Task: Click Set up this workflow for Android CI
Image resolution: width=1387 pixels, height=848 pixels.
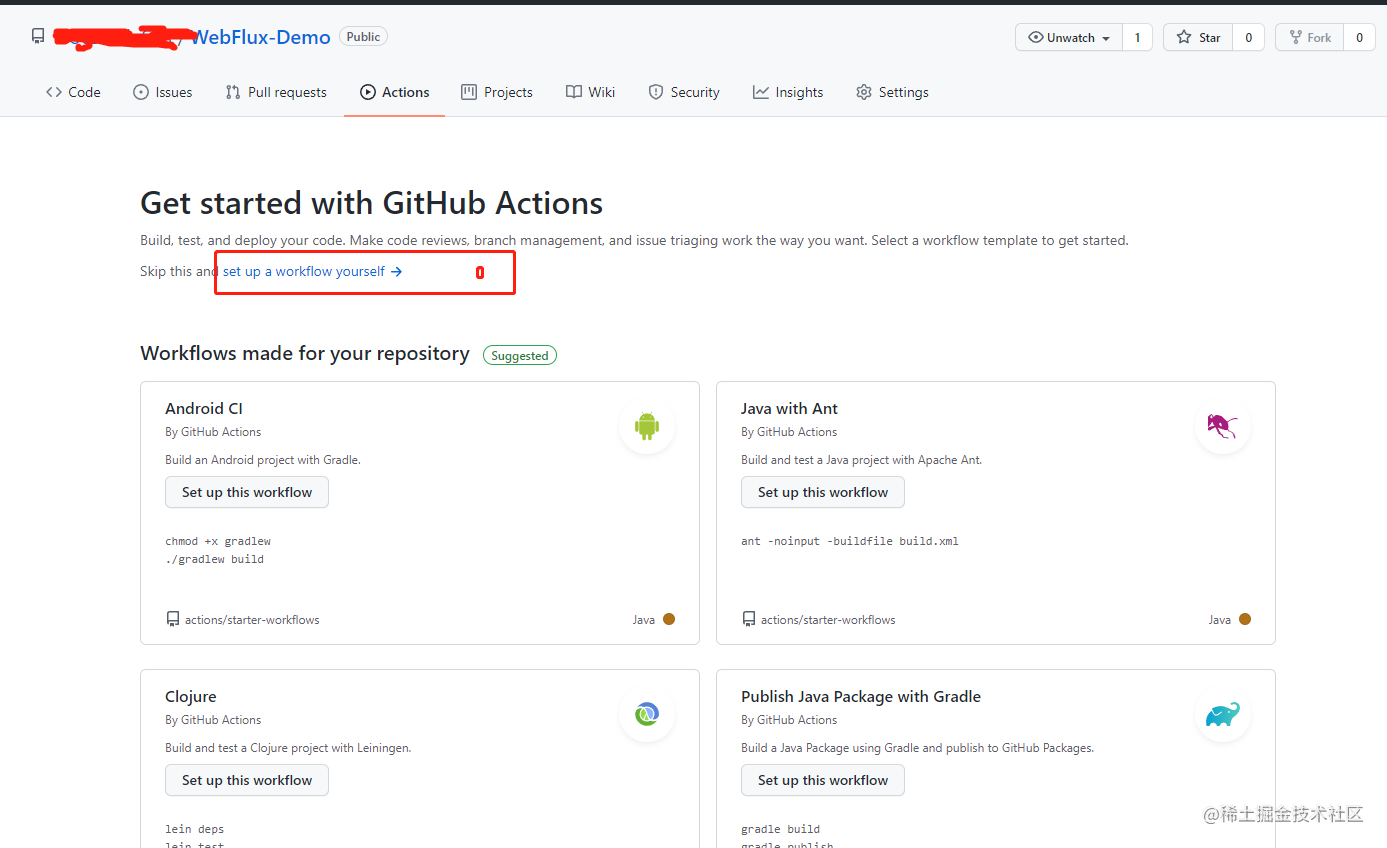Action: [246, 492]
